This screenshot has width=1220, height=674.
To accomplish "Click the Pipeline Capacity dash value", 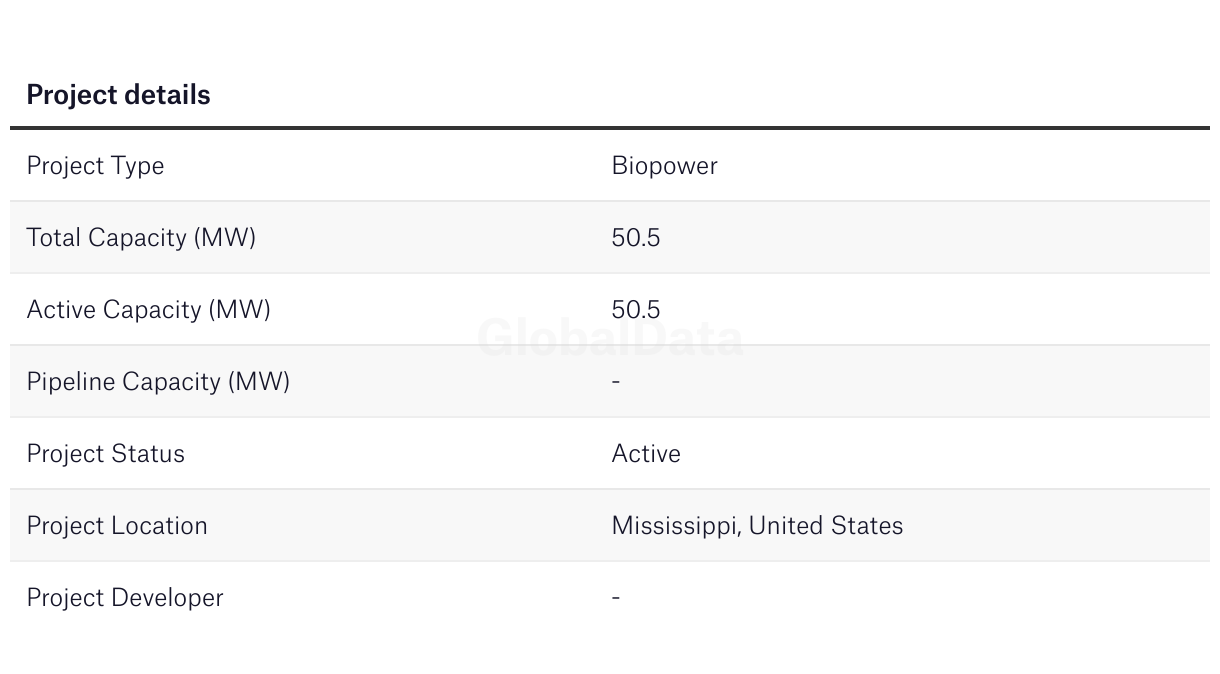I will click(x=616, y=381).
